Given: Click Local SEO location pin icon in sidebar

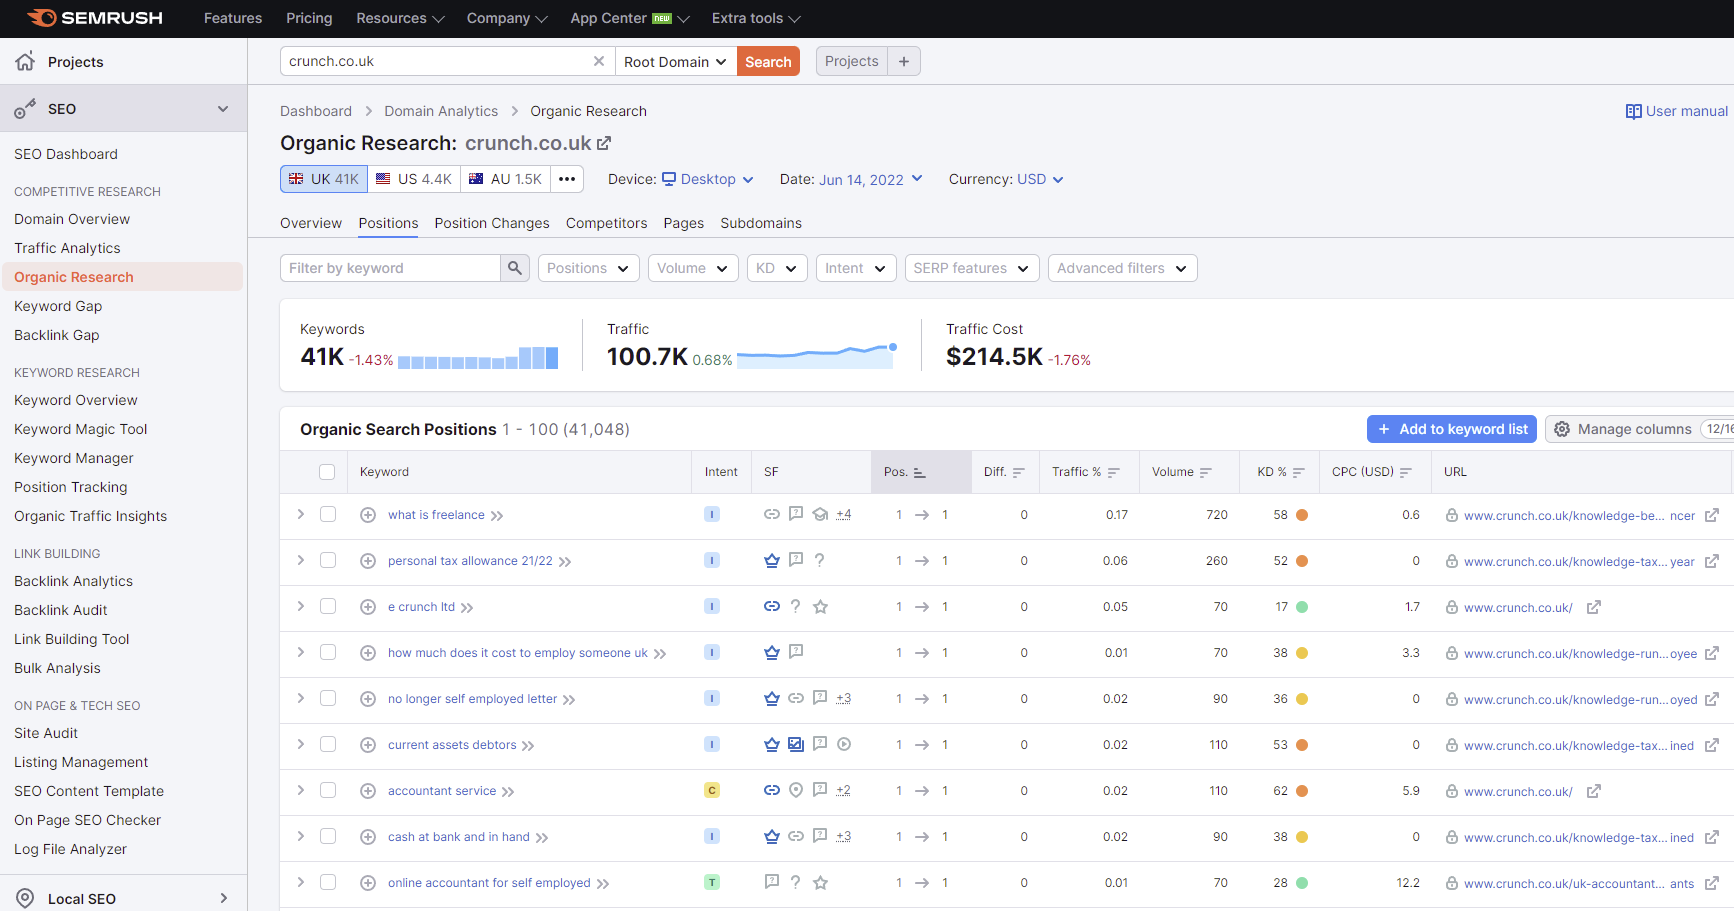Looking at the screenshot, I should (x=25, y=898).
